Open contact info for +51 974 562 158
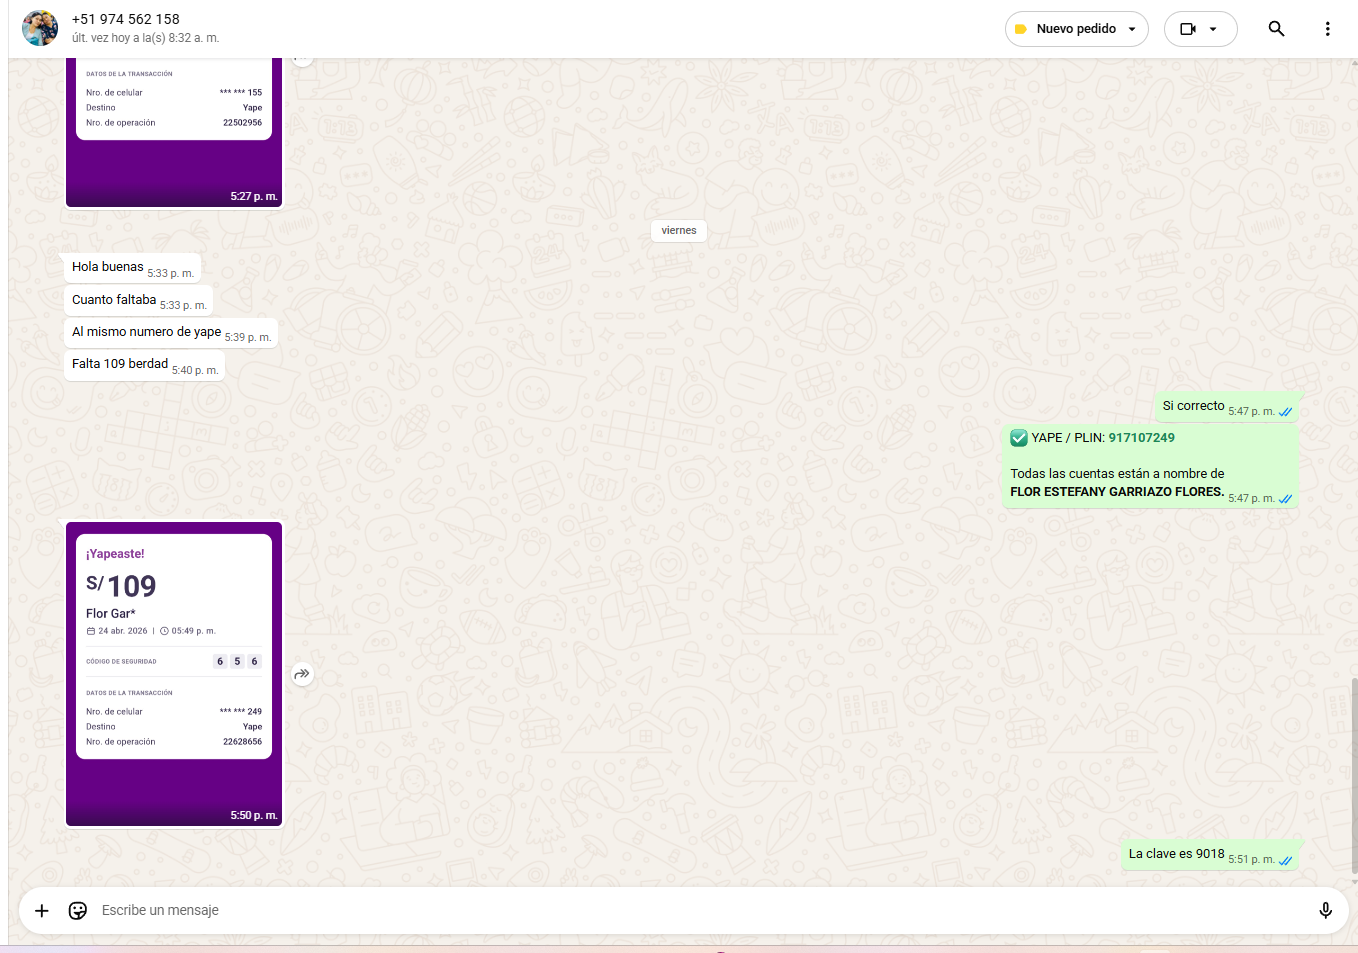Image resolution: width=1358 pixels, height=953 pixels. [x=126, y=19]
